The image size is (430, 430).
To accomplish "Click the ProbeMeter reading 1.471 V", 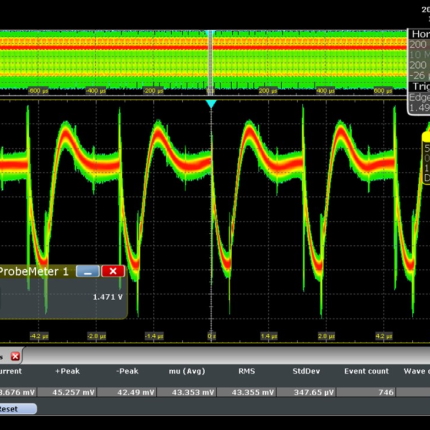I will (x=108, y=297).
